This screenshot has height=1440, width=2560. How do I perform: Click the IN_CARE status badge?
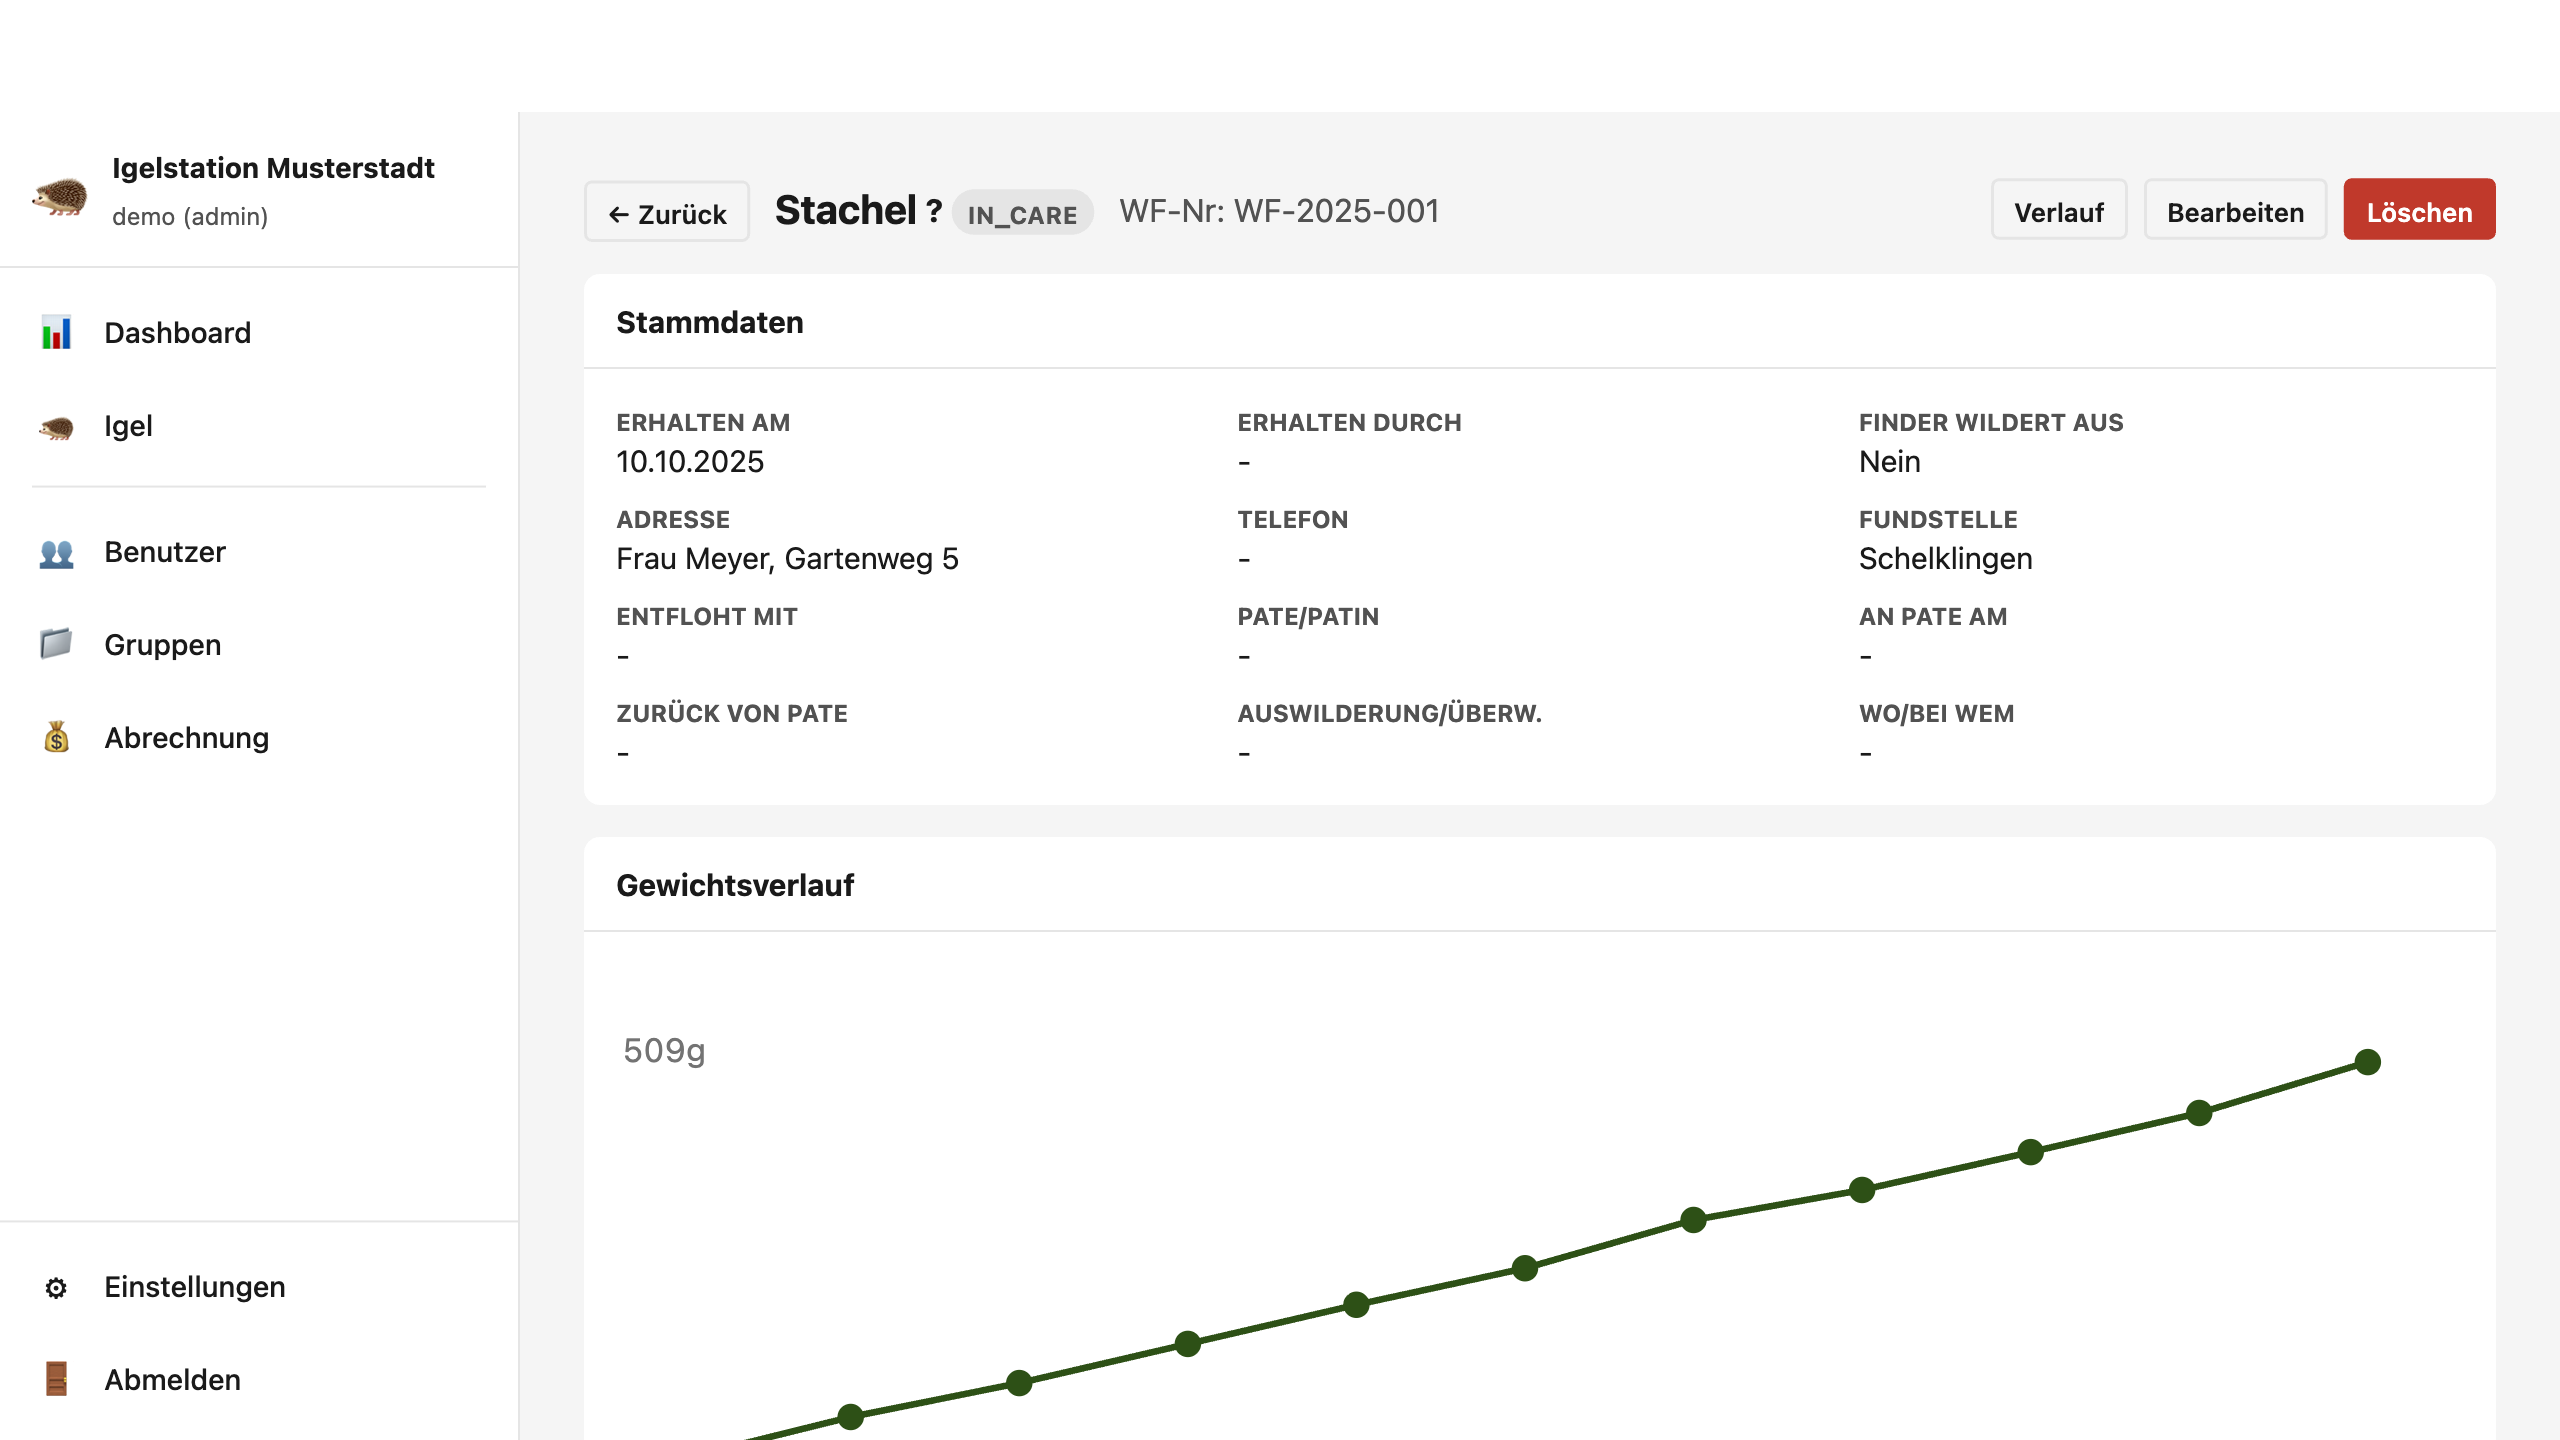1022,214
